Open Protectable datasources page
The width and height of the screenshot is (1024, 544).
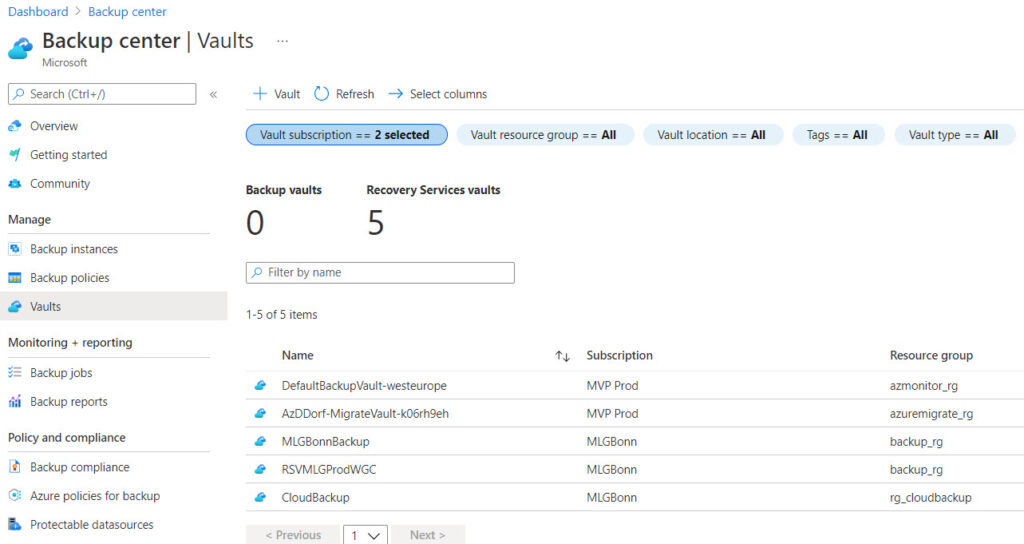click(91, 524)
